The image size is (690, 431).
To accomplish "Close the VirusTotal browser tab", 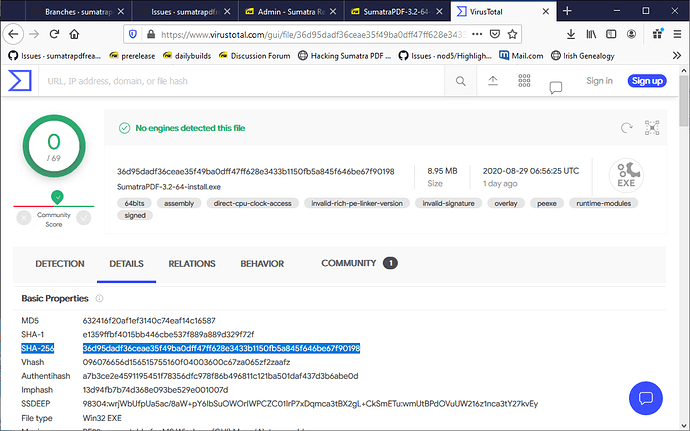I will 546,11.
